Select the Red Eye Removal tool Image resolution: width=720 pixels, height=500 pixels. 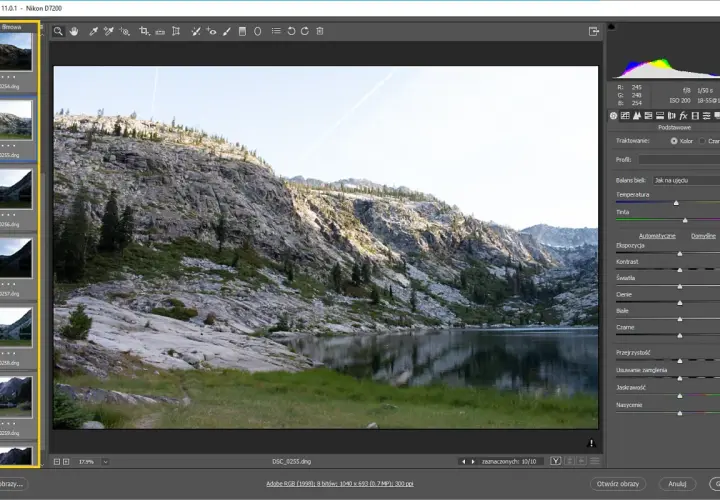pos(211,31)
